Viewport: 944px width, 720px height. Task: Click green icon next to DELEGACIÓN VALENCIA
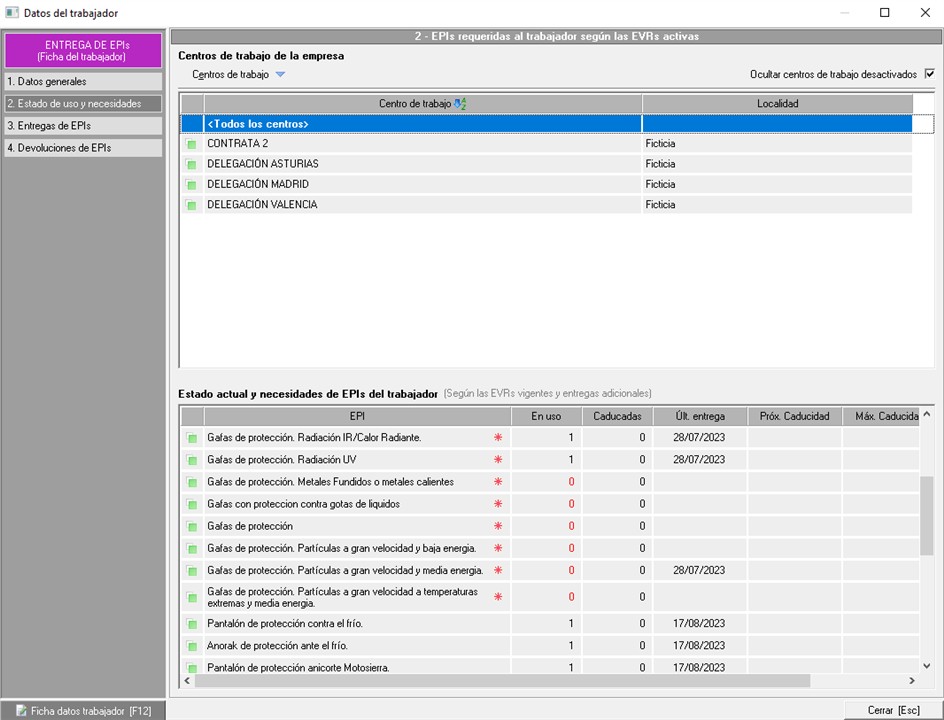pyautogui.click(x=191, y=205)
